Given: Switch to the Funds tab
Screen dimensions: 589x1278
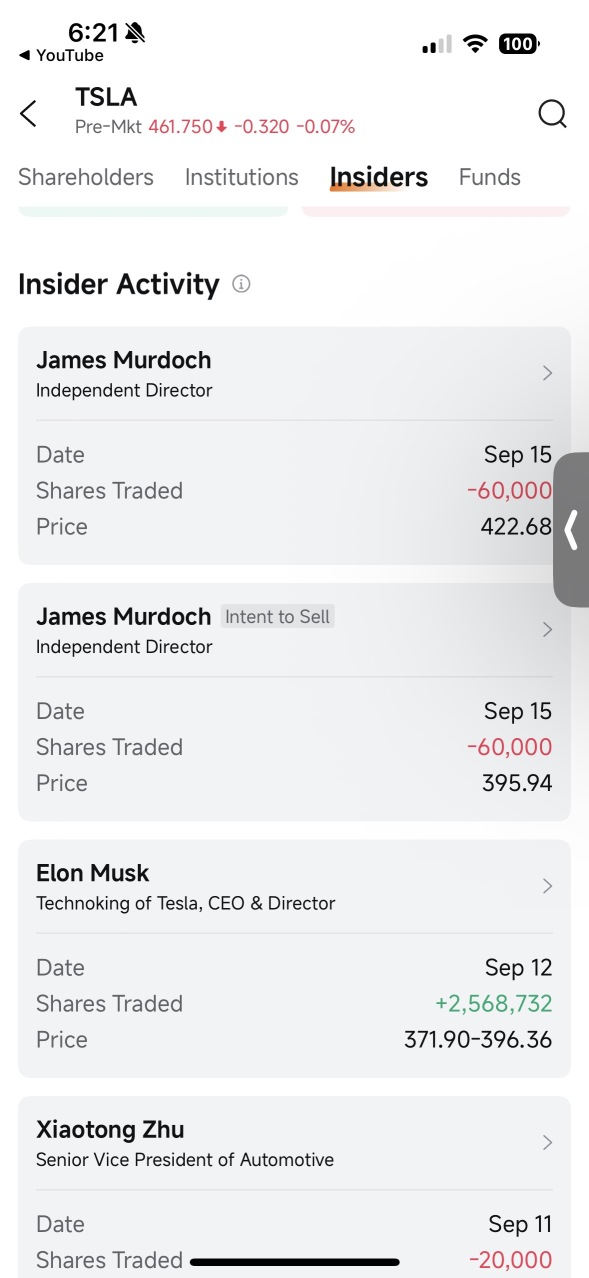Looking at the screenshot, I should pyautogui.click(x=489, y=176).
